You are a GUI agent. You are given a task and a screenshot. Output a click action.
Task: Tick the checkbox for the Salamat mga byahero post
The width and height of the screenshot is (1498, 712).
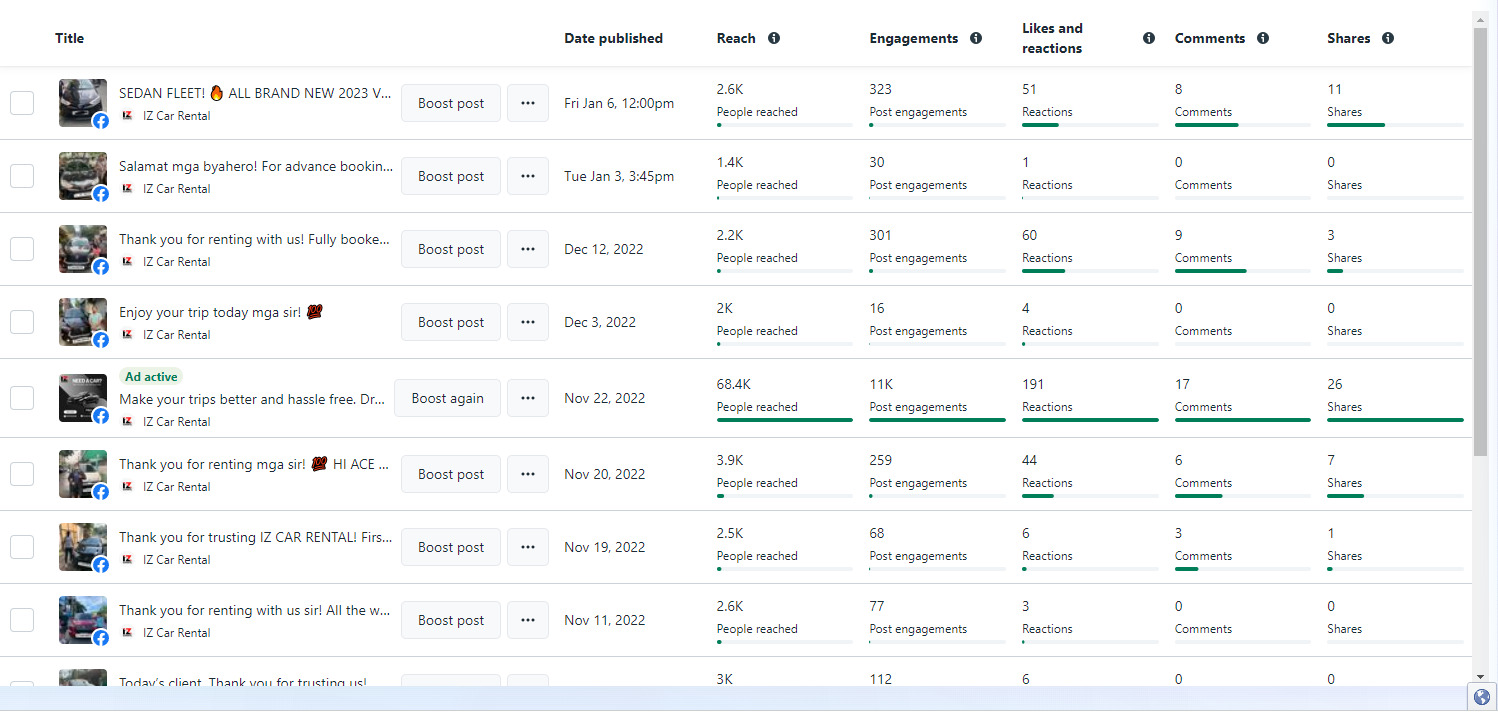point(22,176)
